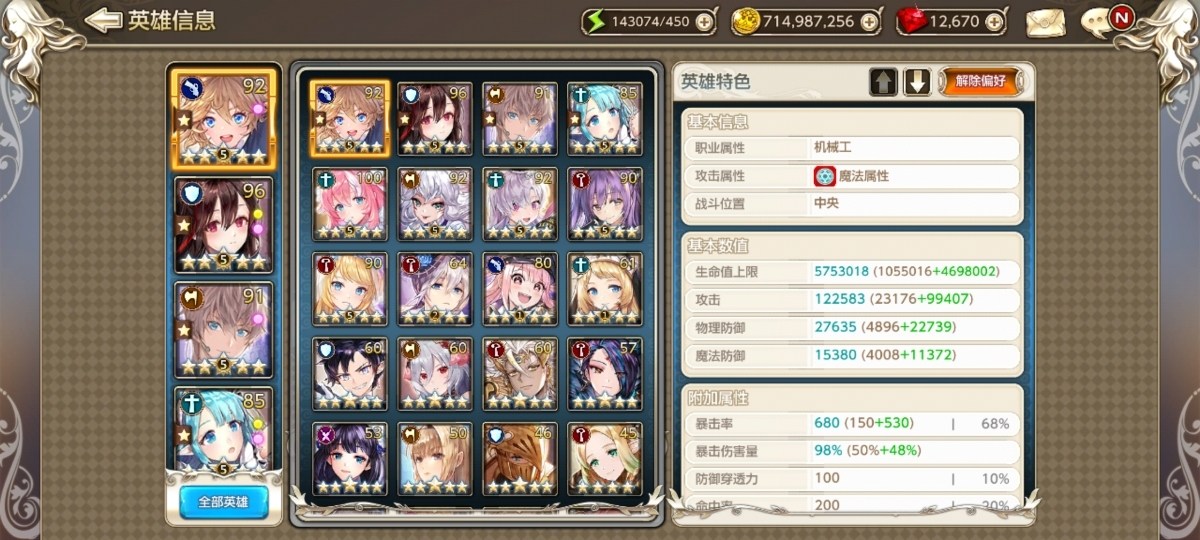
Task: Add rubies with the plus beside 12,670
Action: [x=993, y=21]
